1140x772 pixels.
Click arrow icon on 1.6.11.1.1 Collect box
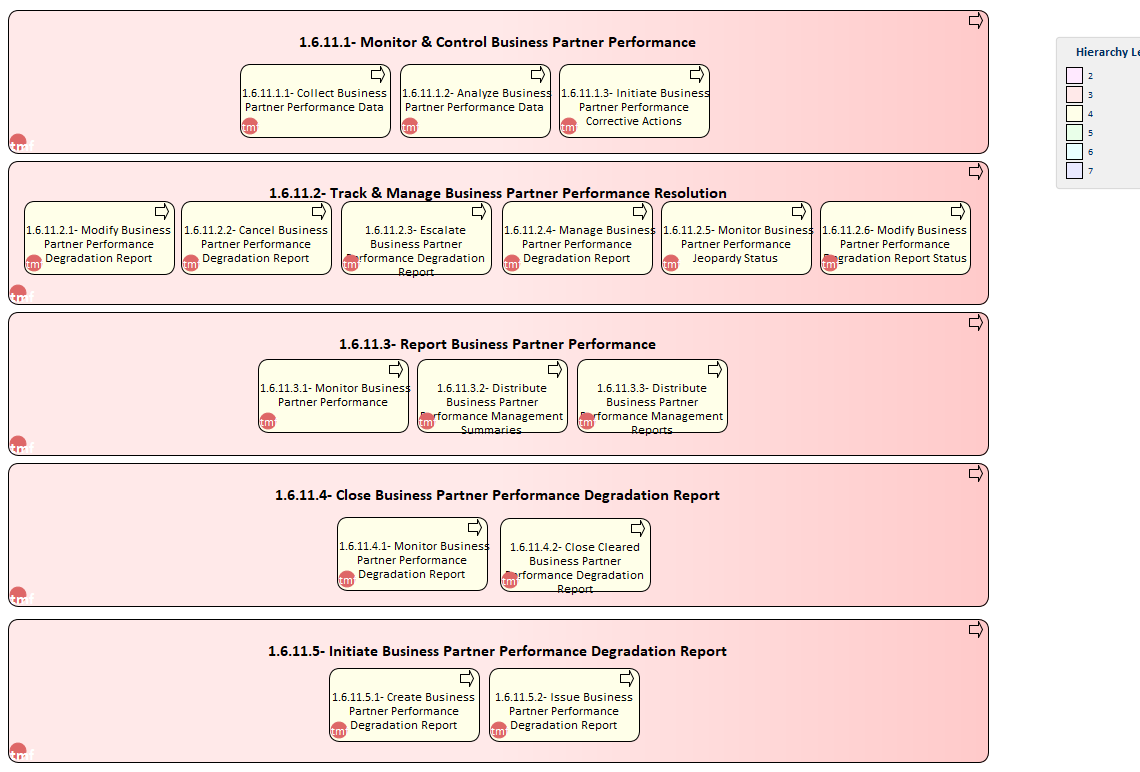pos(378,74)
